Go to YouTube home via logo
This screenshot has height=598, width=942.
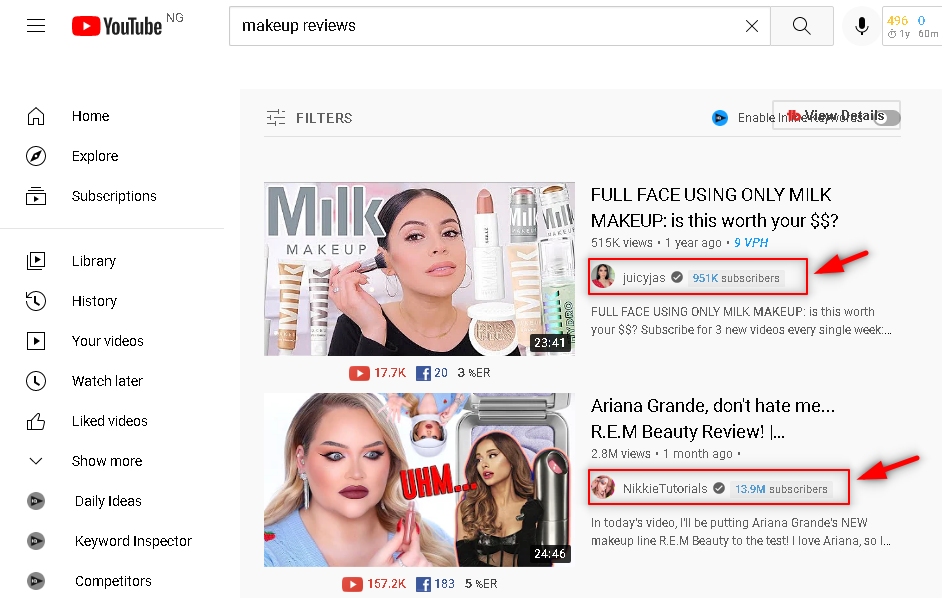(117, 26)
